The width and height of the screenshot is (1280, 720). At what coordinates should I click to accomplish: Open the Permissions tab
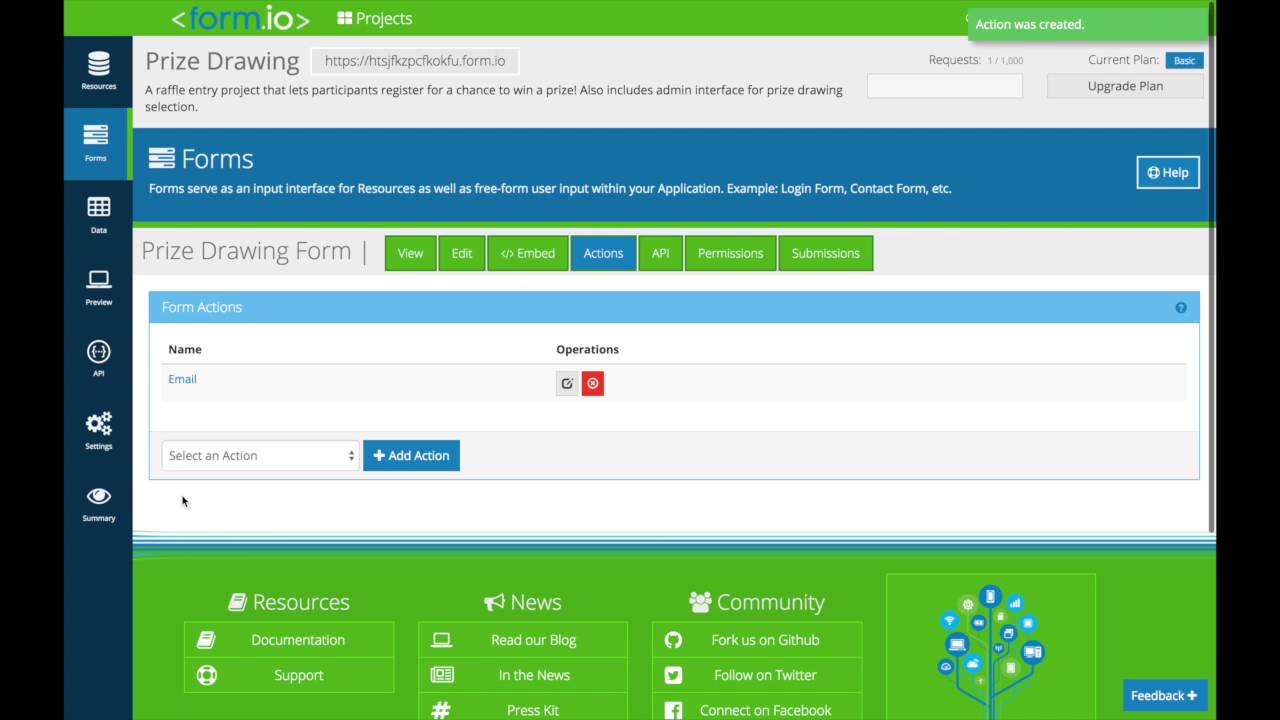[730, 253]
